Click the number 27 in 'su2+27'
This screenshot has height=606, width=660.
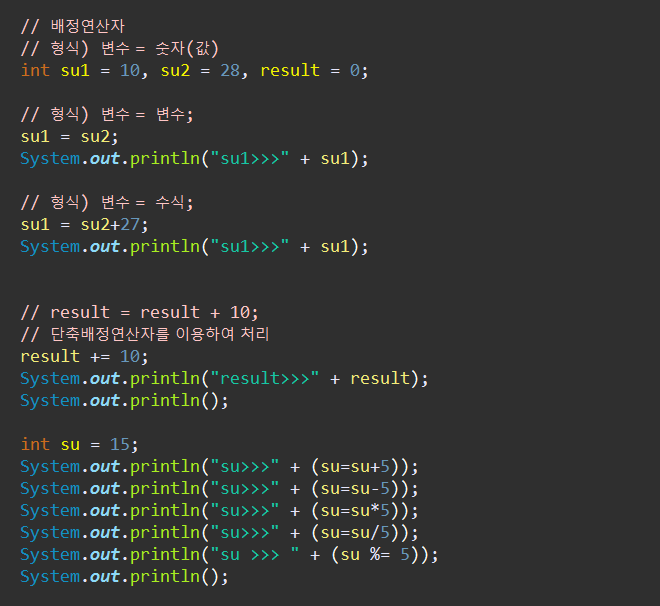coord(130,225)
